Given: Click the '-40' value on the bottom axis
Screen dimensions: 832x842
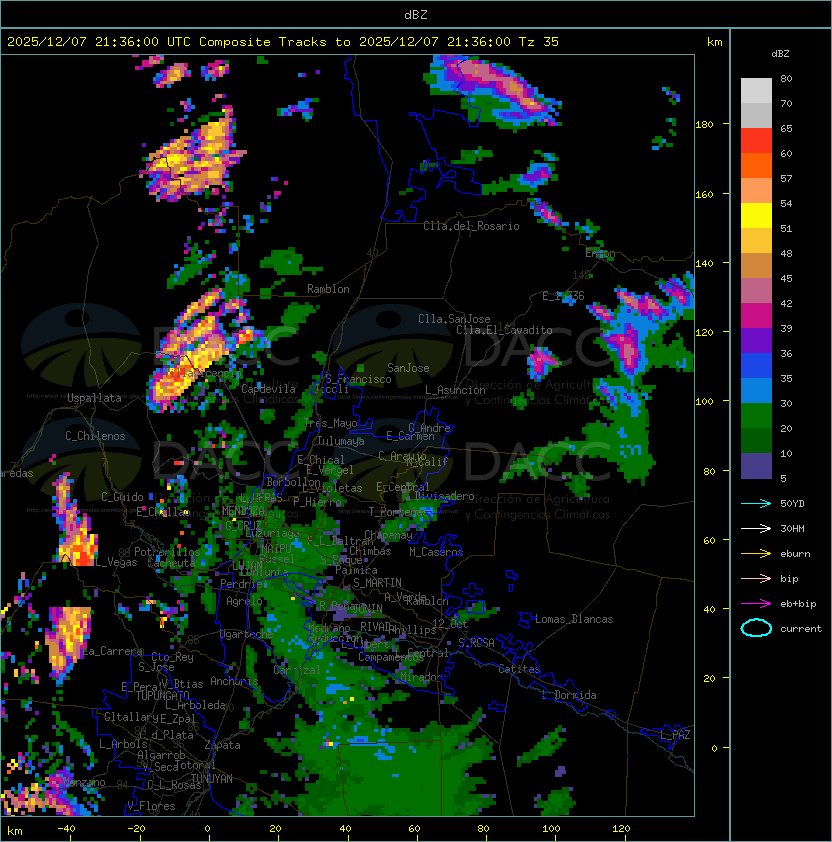Looking at the screenshot, I should pos(66,829).
